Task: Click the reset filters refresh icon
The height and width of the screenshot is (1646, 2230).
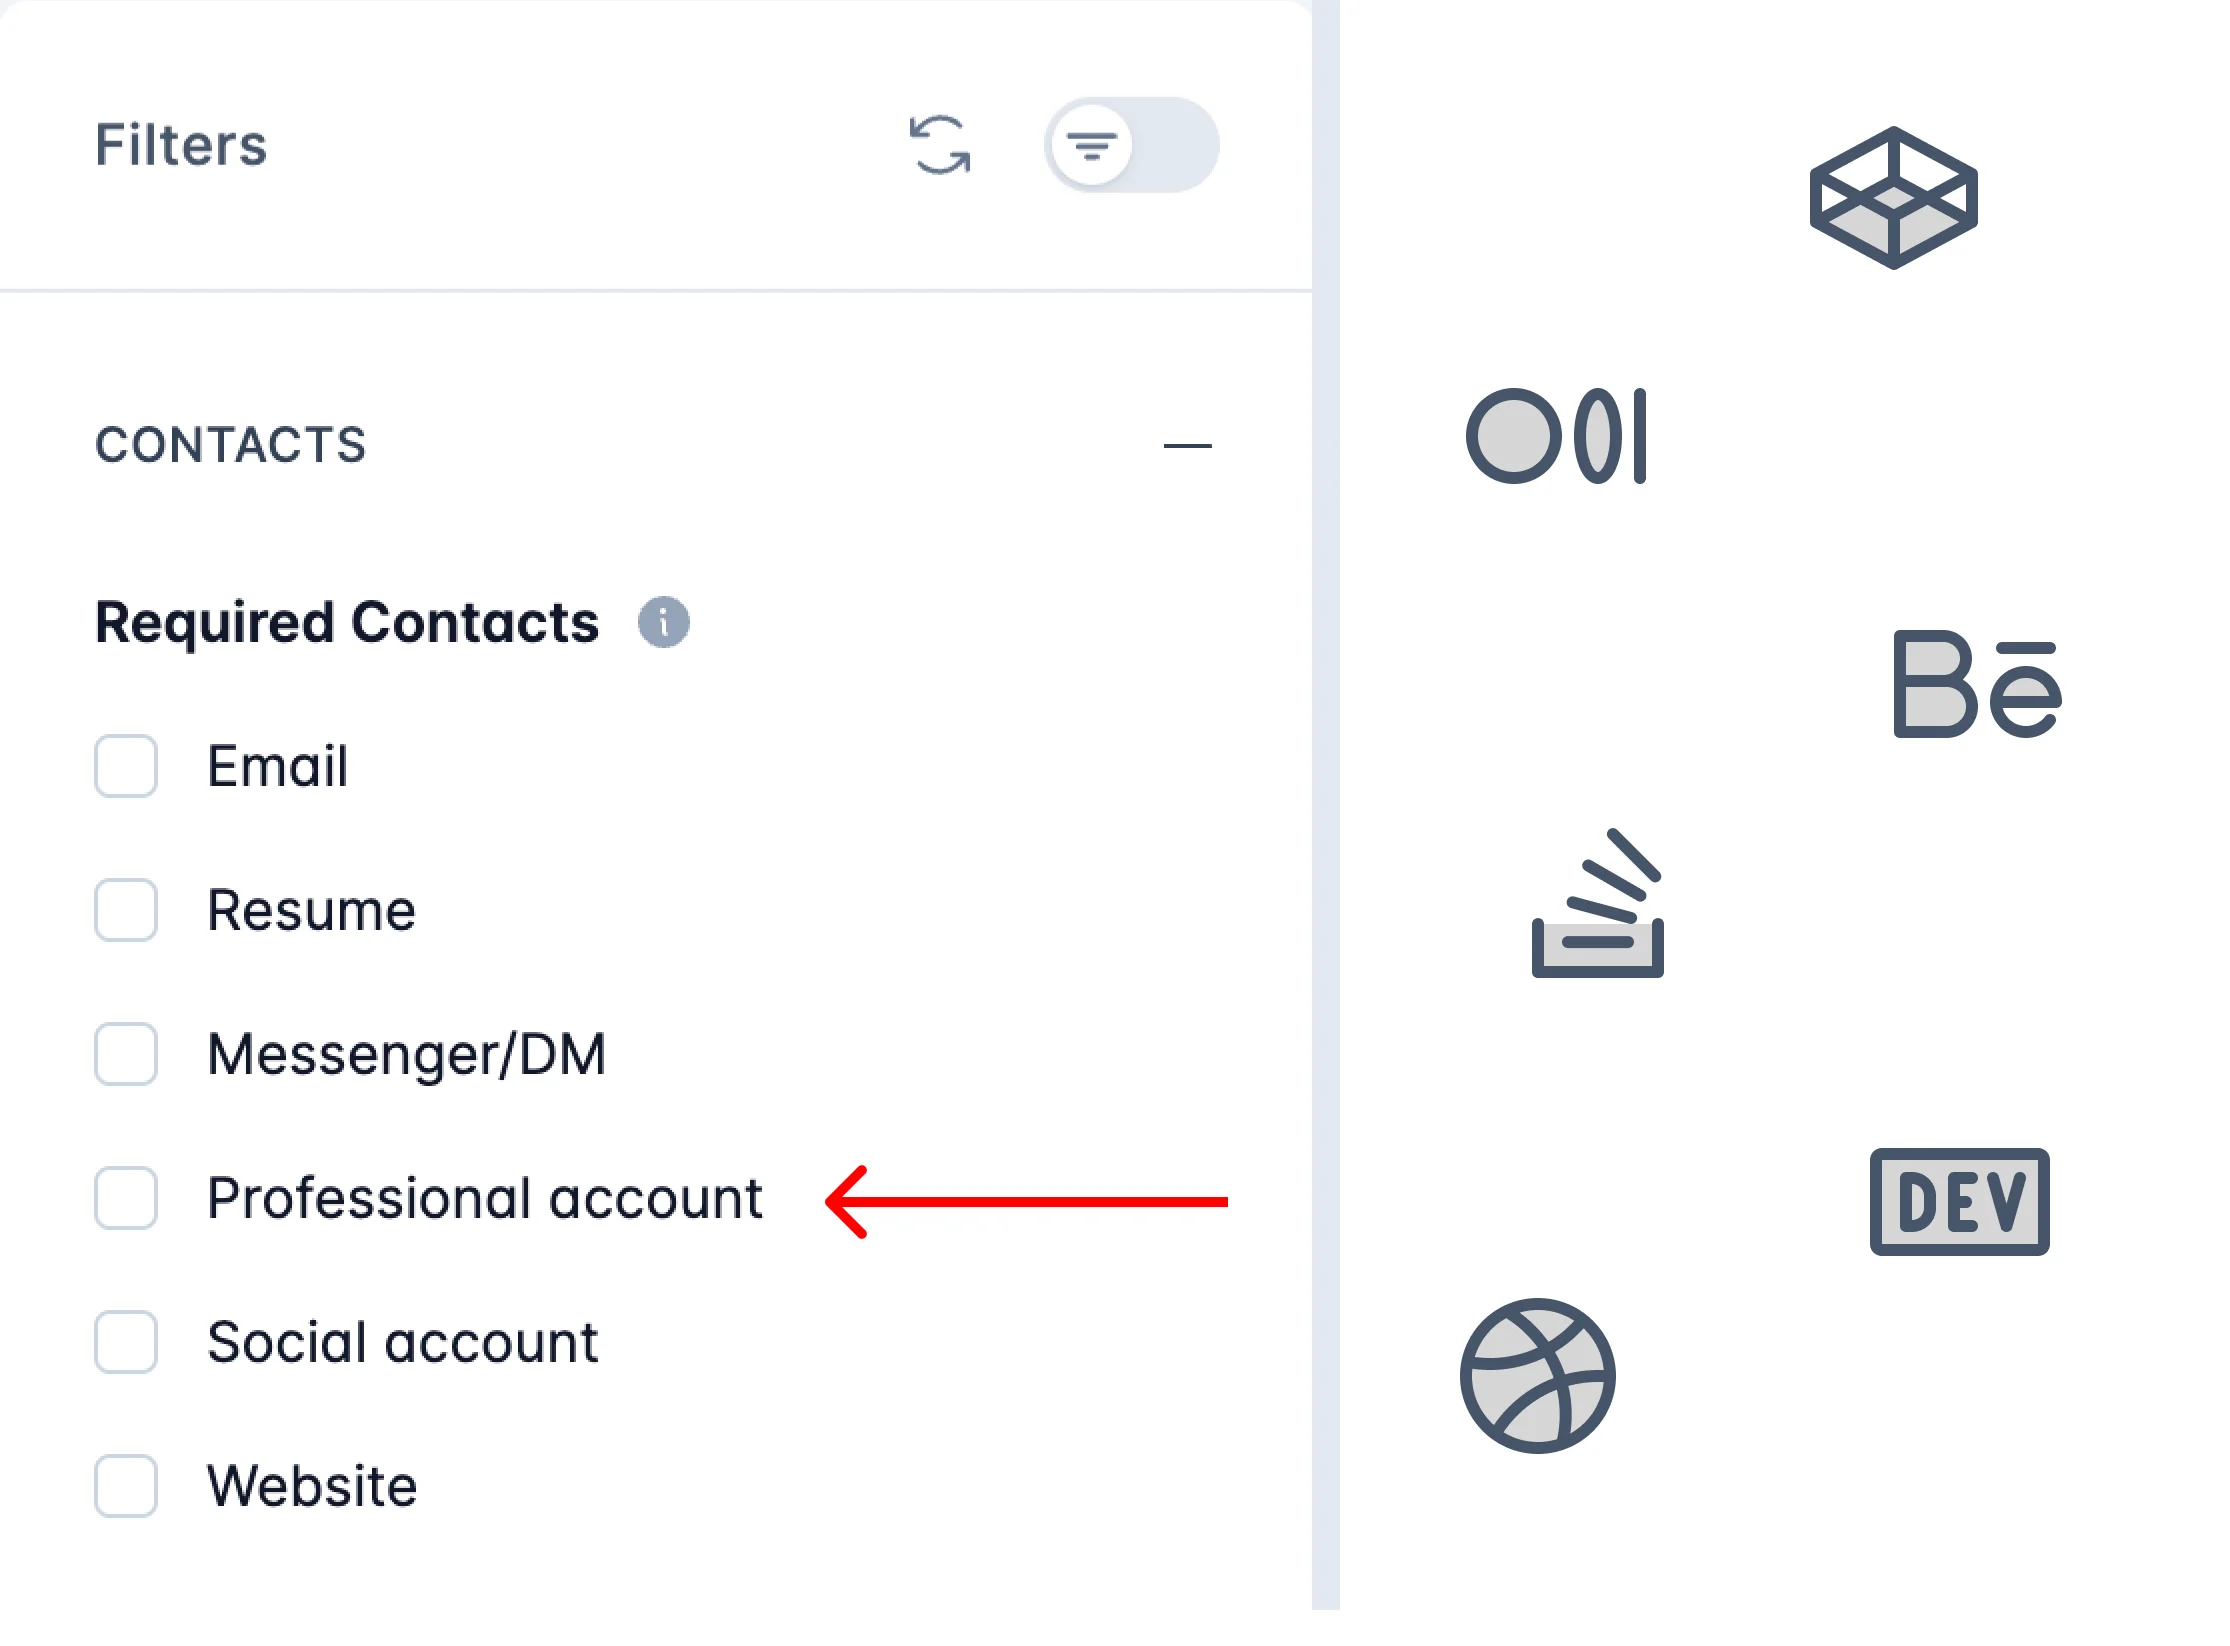Action: tap(940, 146)
